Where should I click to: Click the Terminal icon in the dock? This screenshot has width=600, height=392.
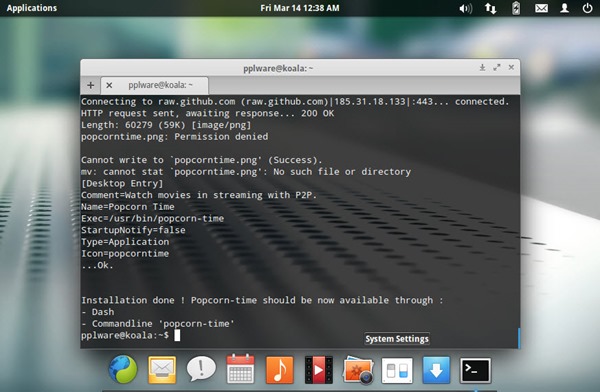click(475, 371)
